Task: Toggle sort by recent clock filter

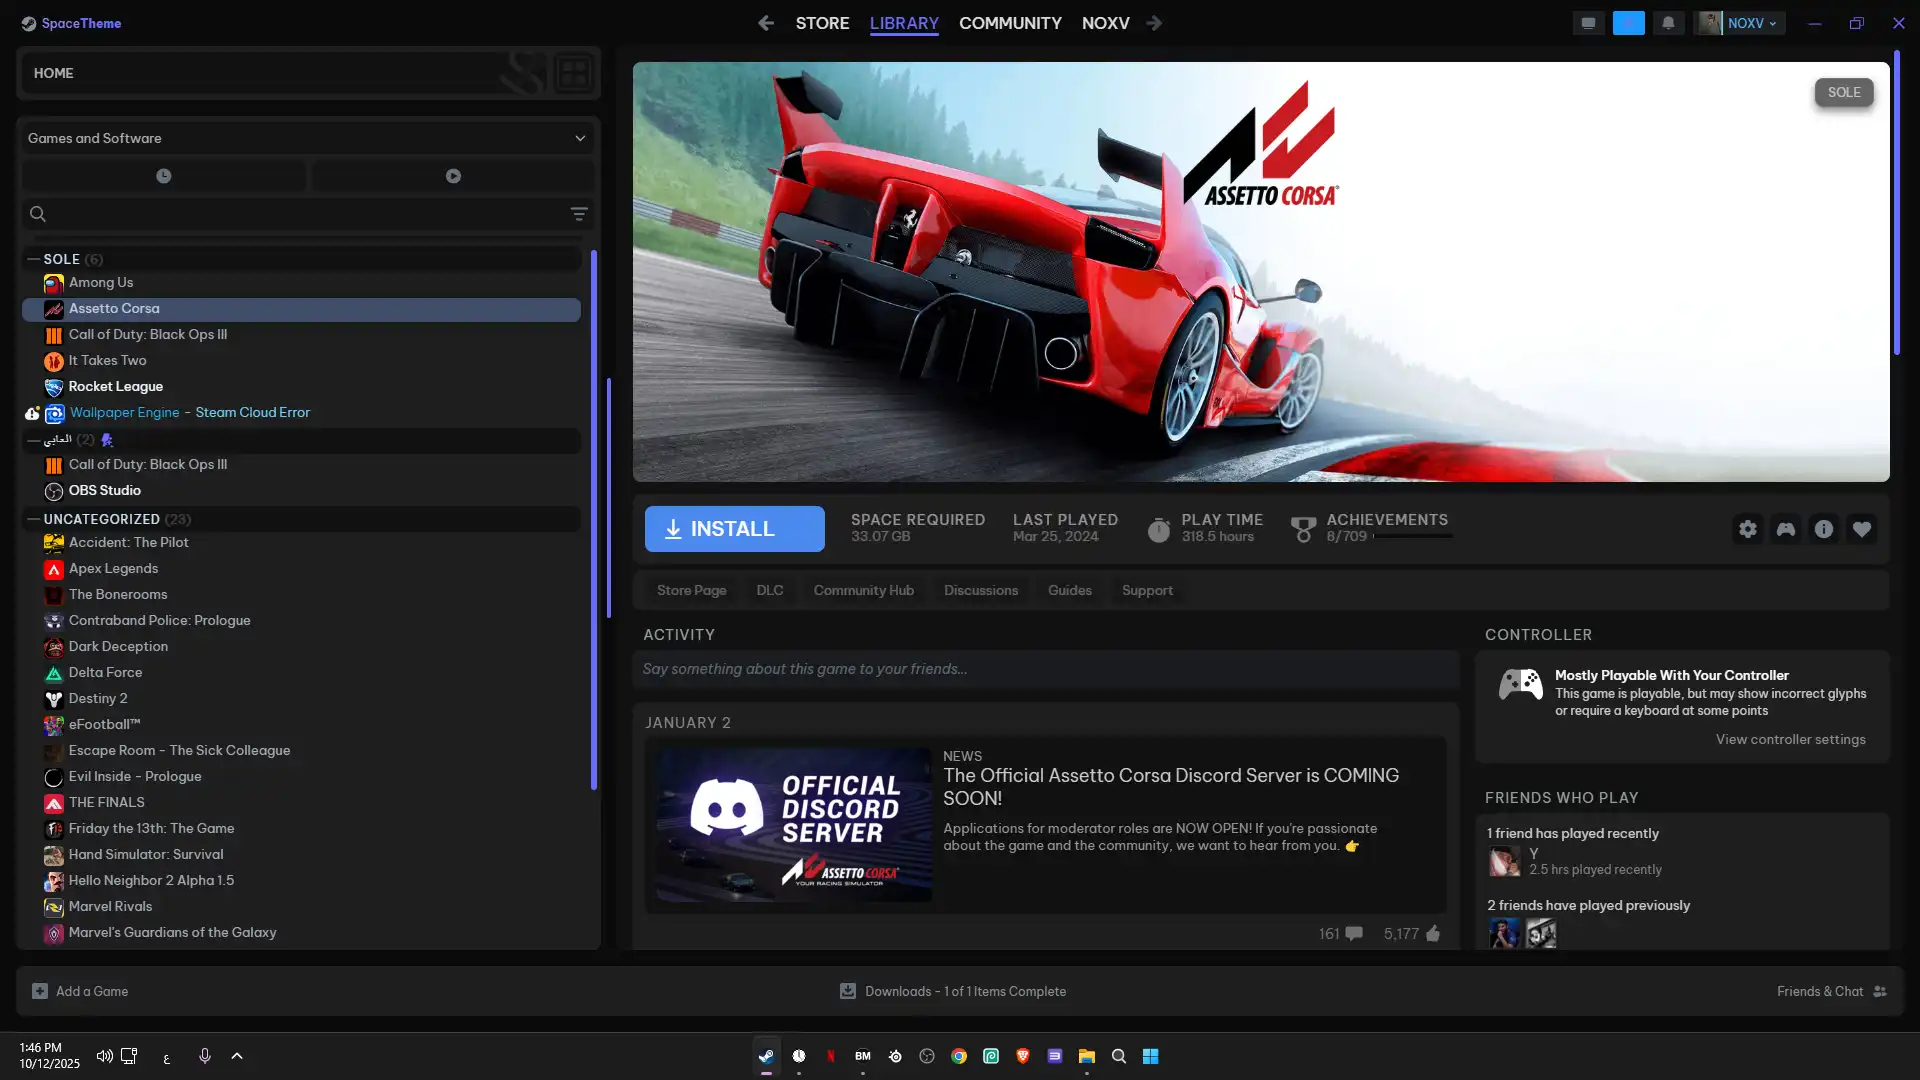Action: click(x=164, y=176)
